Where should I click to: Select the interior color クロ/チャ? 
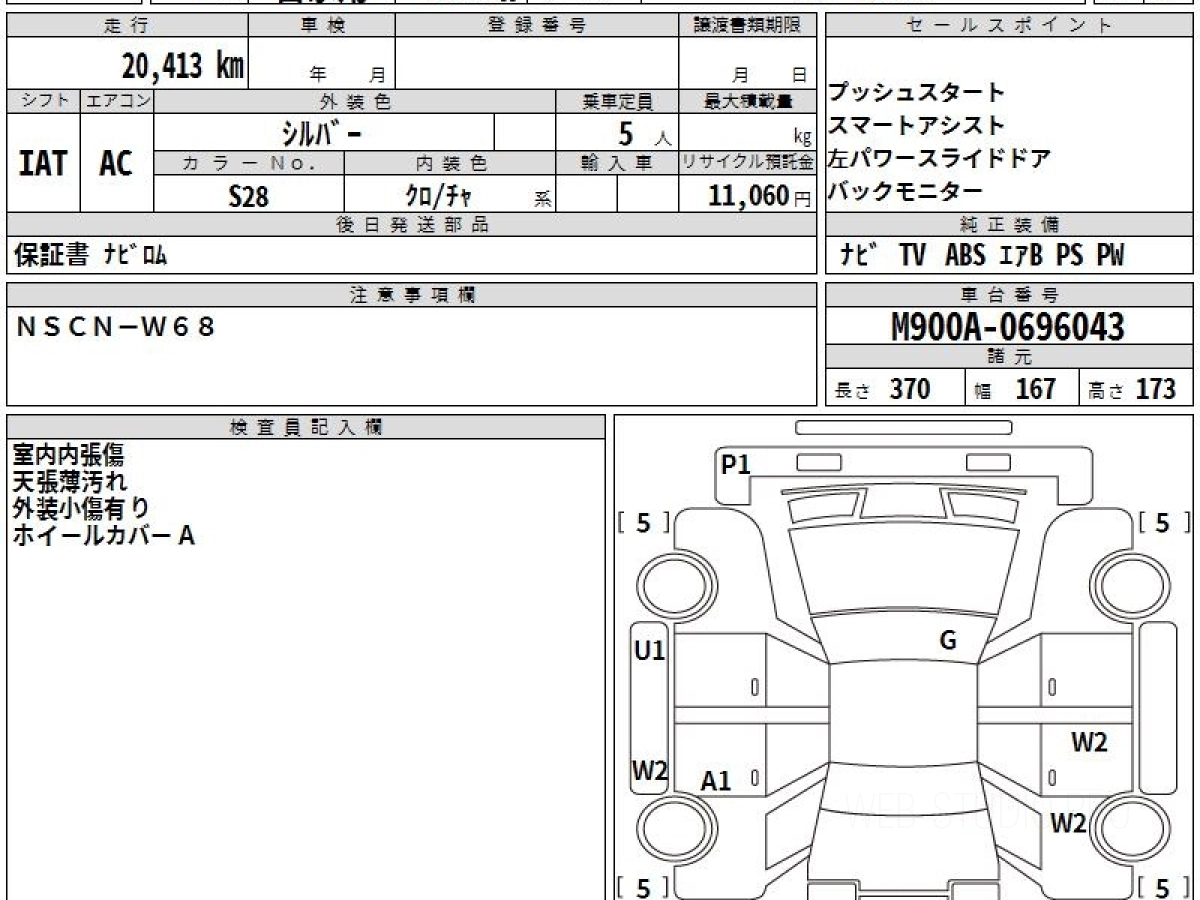pos(438,196)
